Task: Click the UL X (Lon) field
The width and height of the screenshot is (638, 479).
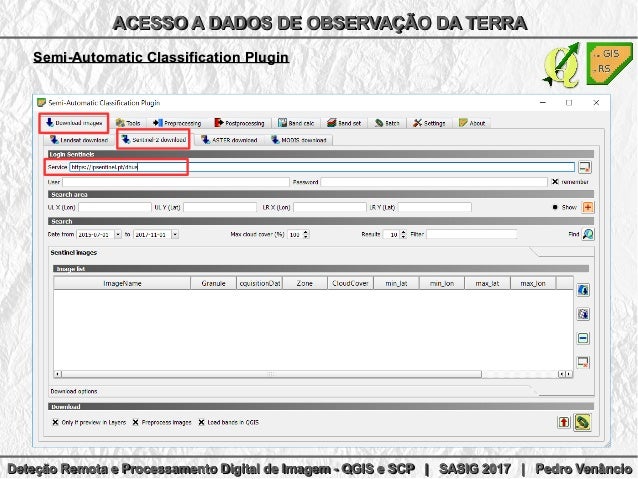Action: (x=115, y=208)
